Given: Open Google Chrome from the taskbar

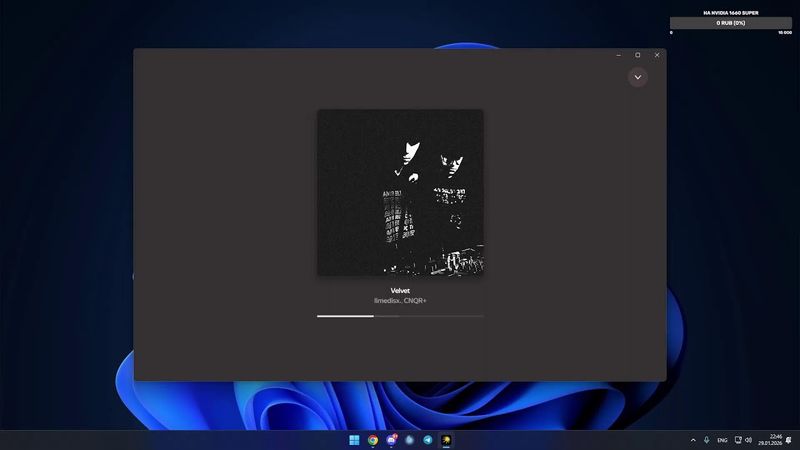Looking at the screenshot, I should coord(373,440).
